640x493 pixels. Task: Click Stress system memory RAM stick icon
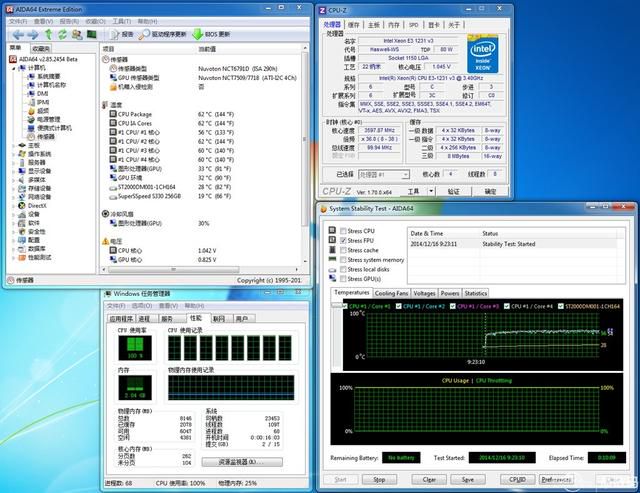click(332, 260)
